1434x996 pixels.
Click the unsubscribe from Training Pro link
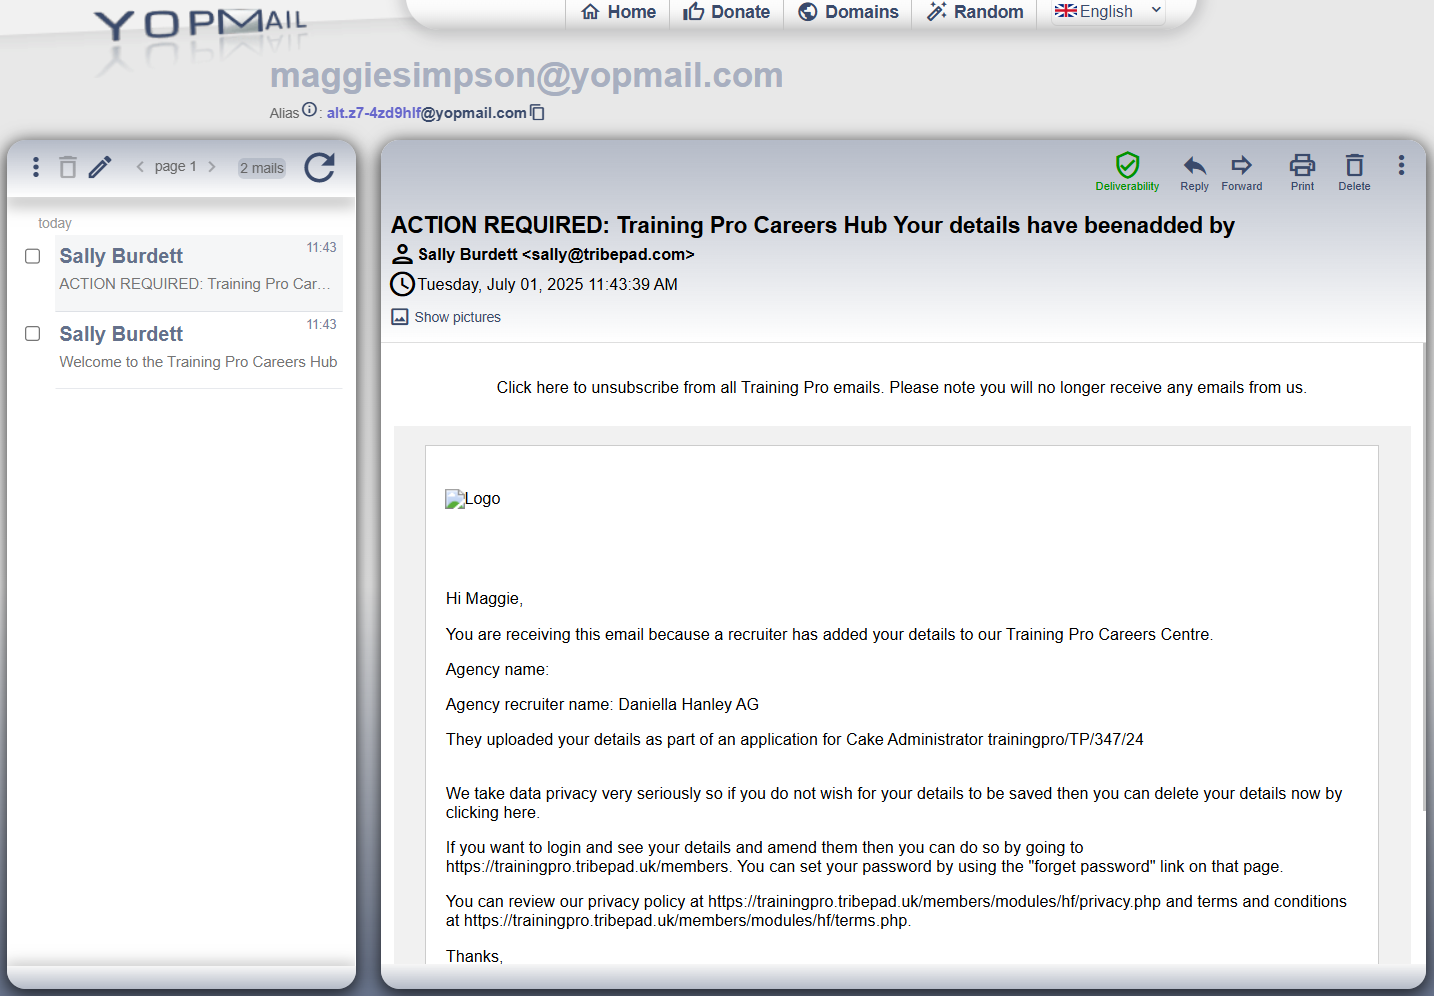(902, 388)
